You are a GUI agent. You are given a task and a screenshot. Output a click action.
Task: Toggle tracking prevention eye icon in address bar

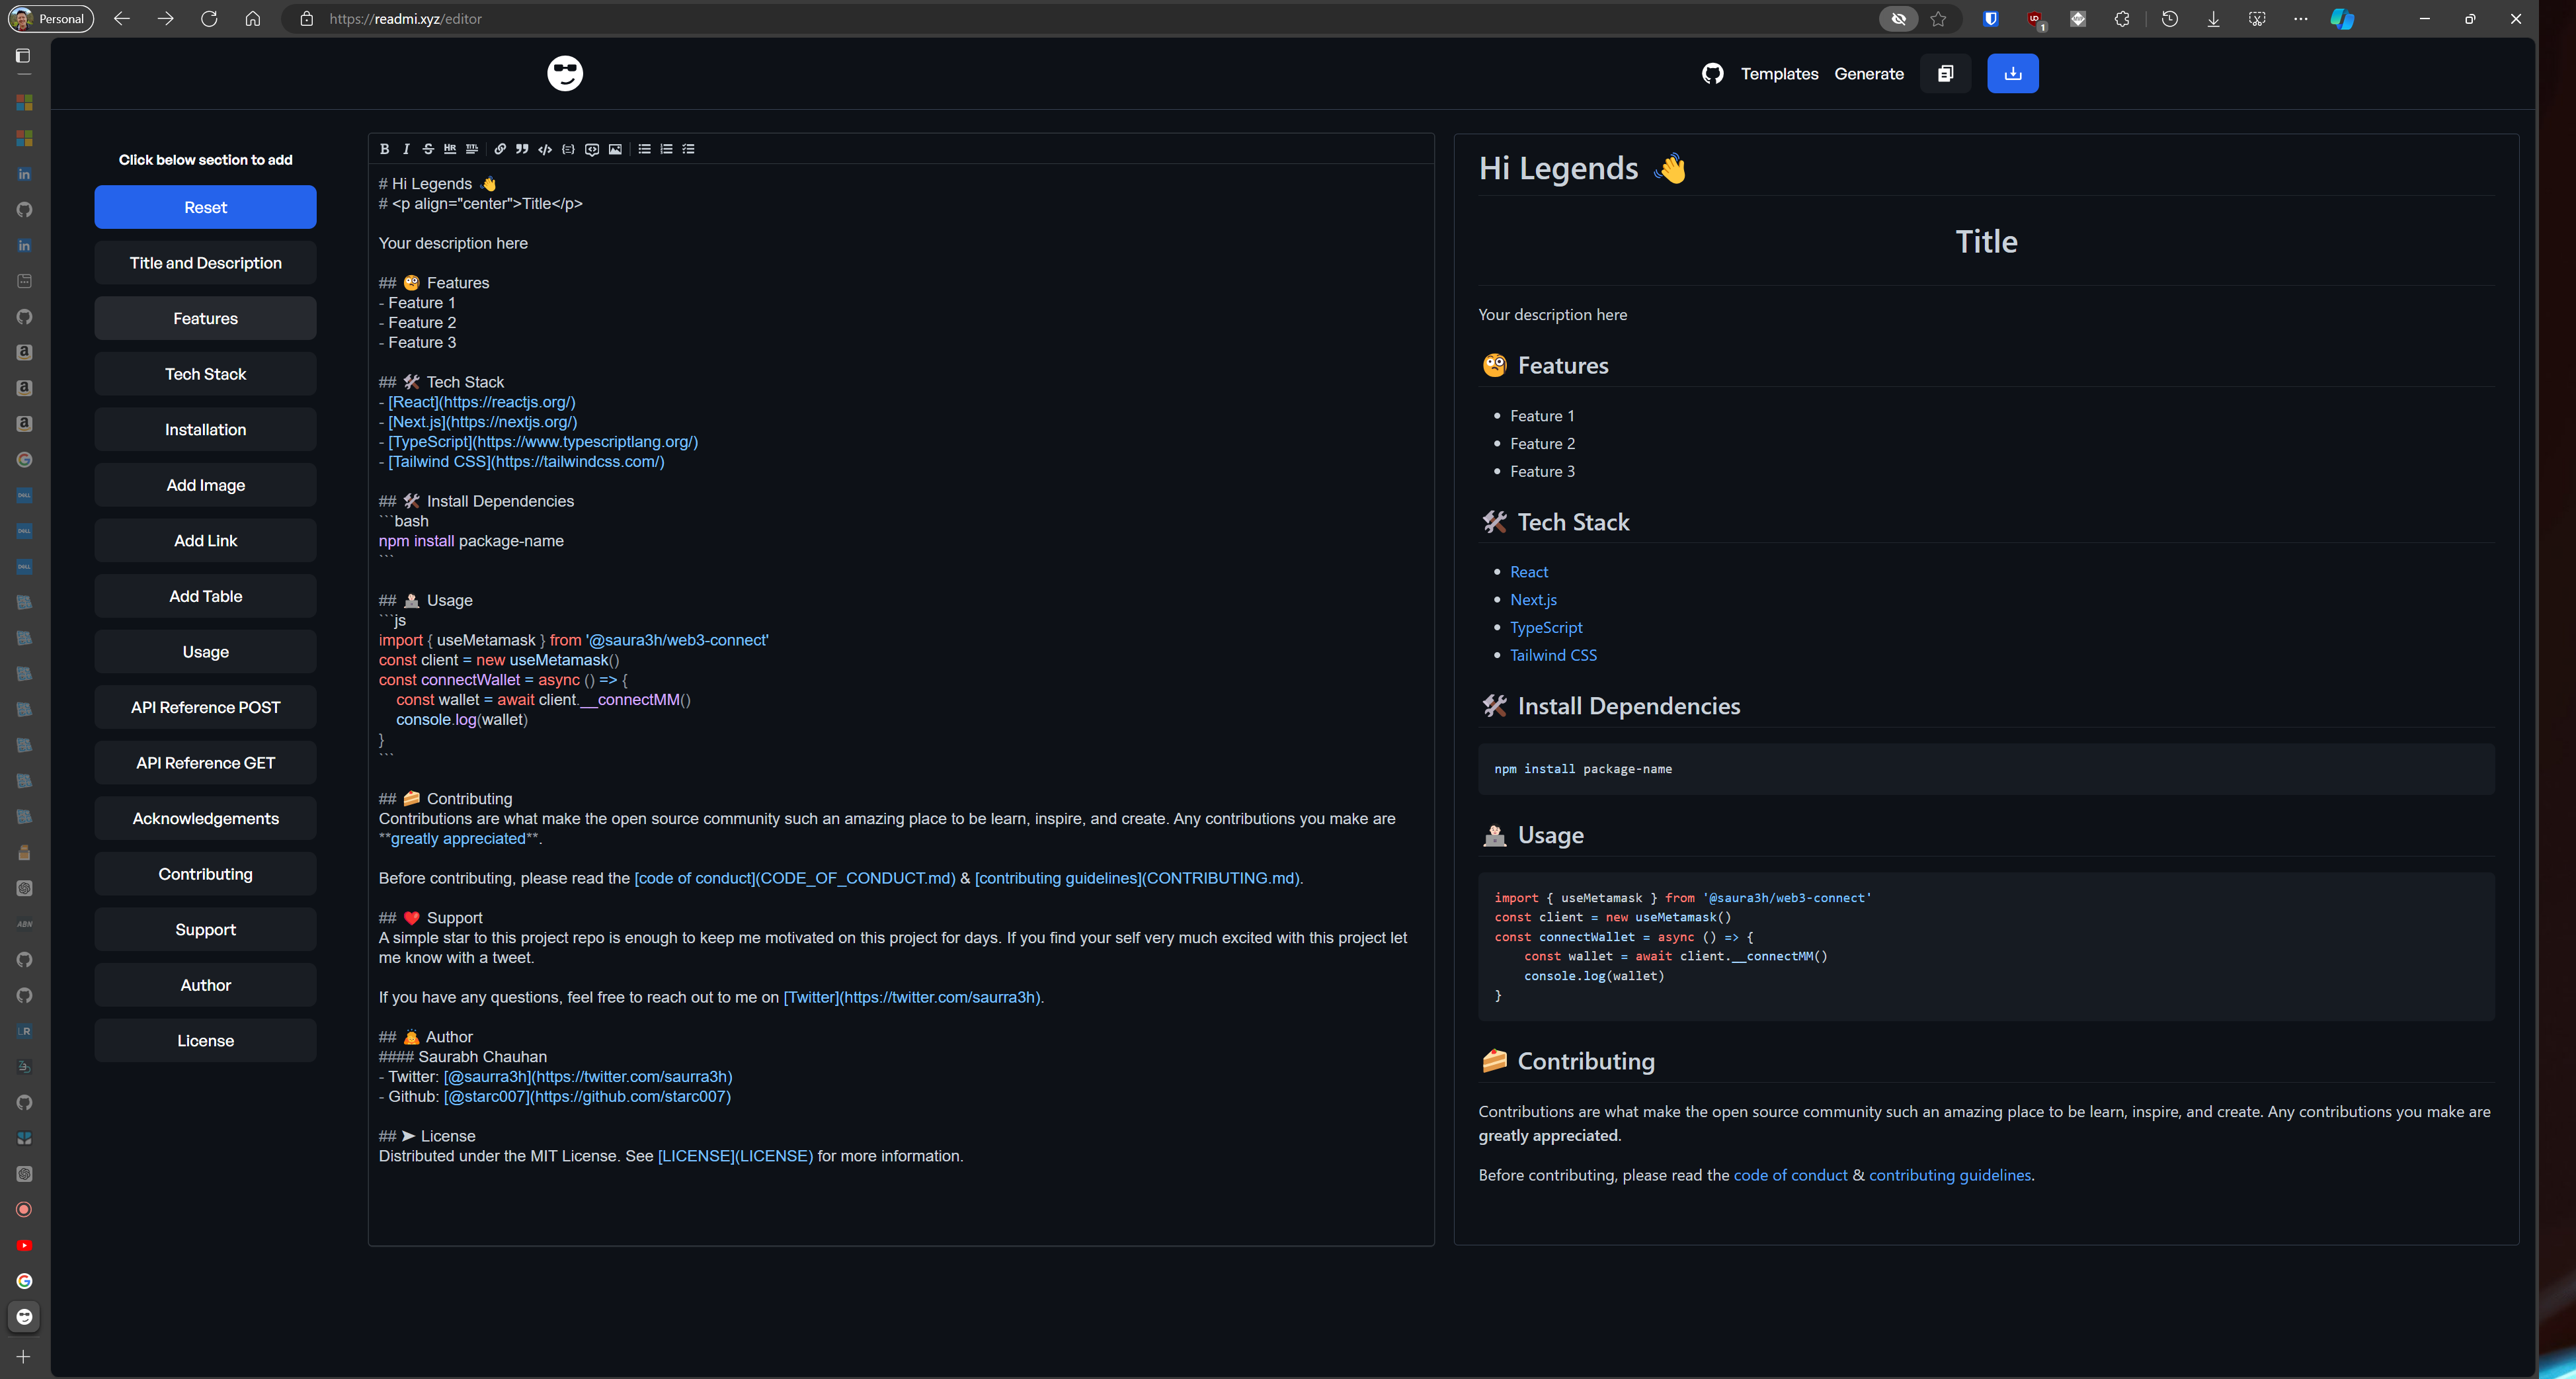coord(1898,19)
